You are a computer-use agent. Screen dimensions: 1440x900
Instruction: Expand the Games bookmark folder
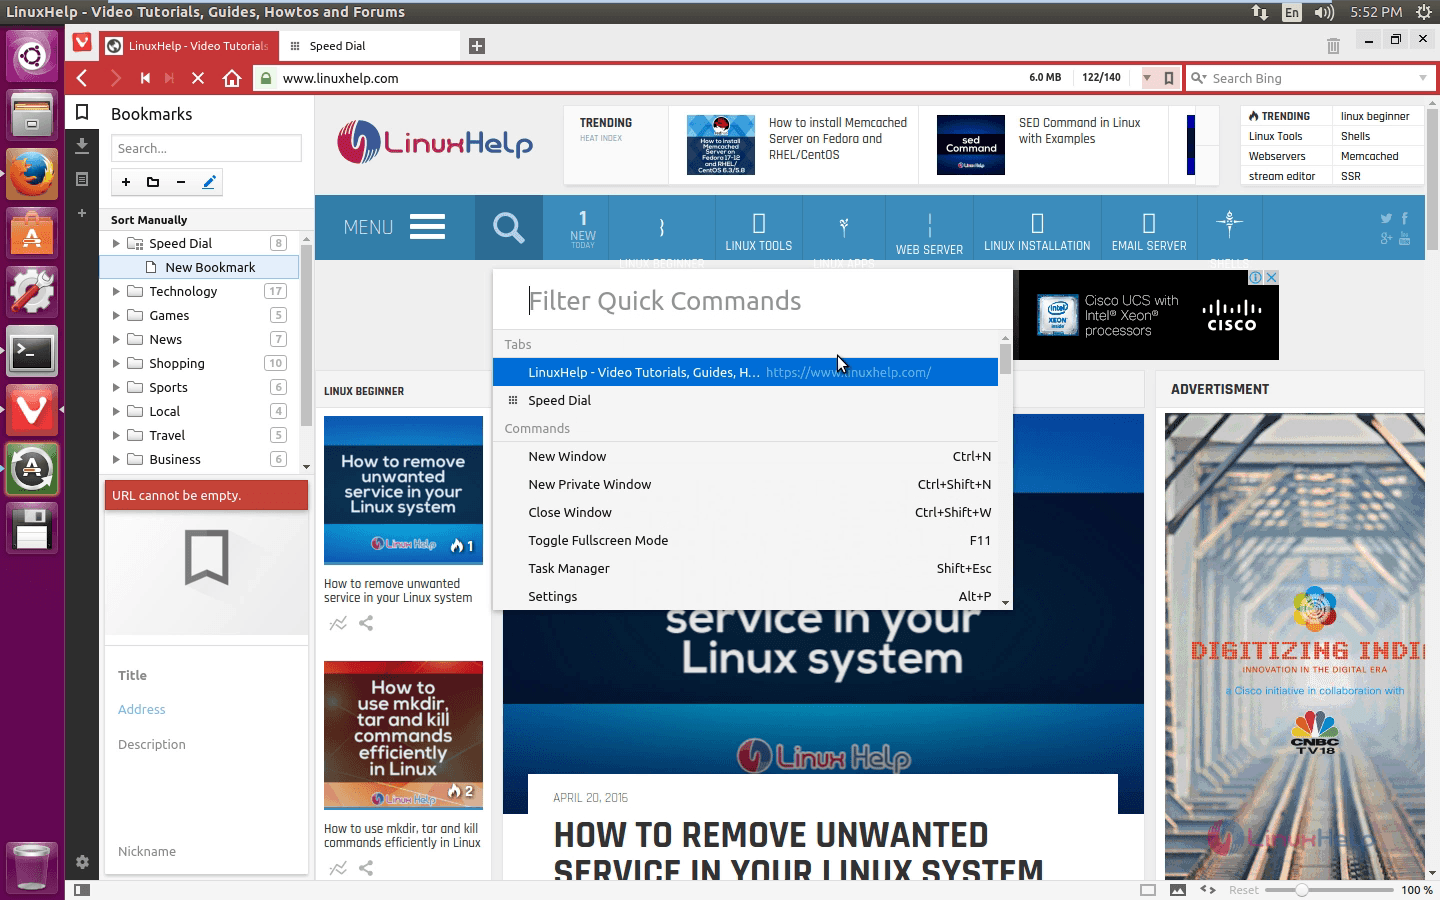tap(116, 315)
